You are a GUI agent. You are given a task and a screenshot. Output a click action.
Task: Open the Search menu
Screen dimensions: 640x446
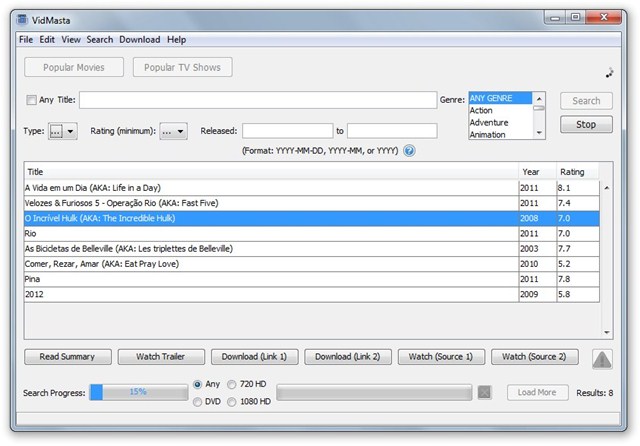pos(100,40)
